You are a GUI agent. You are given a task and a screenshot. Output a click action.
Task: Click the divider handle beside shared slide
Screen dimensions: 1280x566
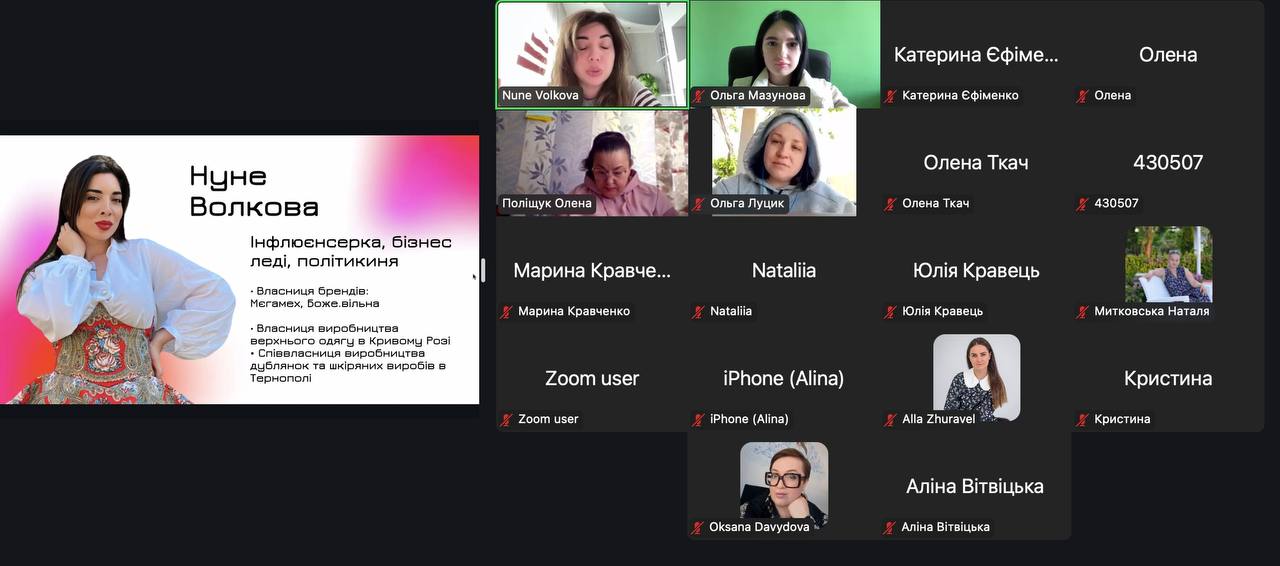point(483,270)
